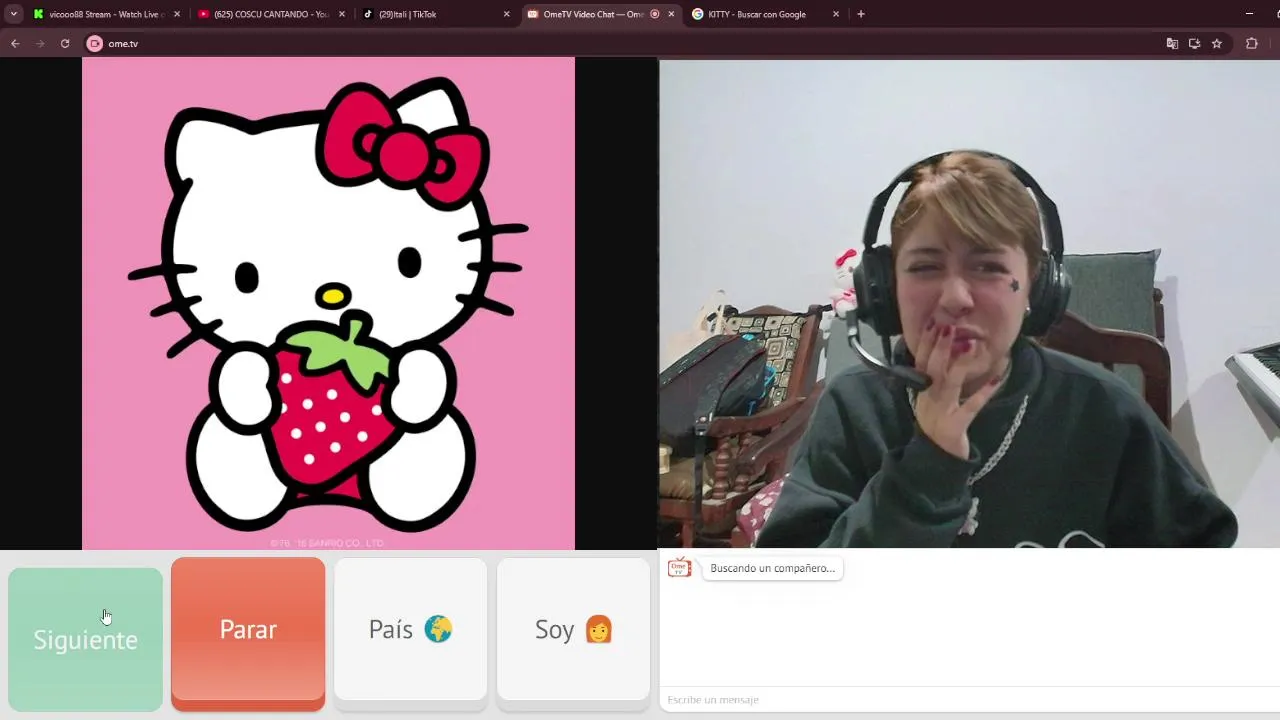The image size is (1280, 720).
Task: Click the OmeTV logo in chat
Action: click(679, 568)
